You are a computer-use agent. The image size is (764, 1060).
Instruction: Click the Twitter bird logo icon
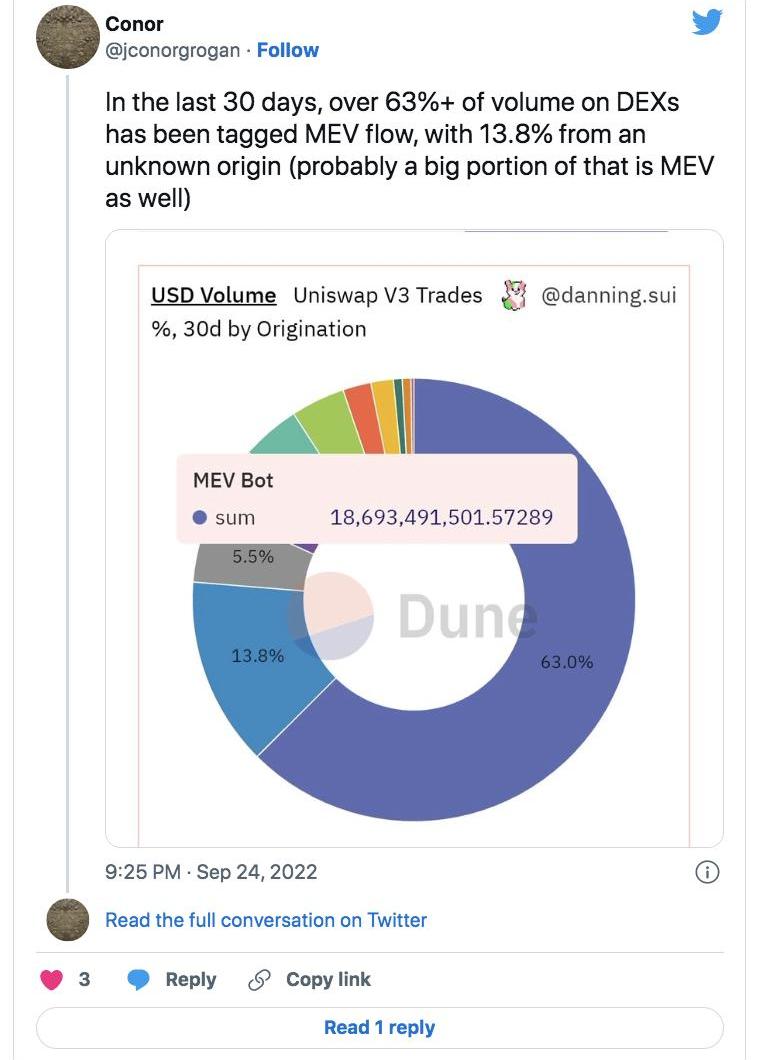pos(707,22)
